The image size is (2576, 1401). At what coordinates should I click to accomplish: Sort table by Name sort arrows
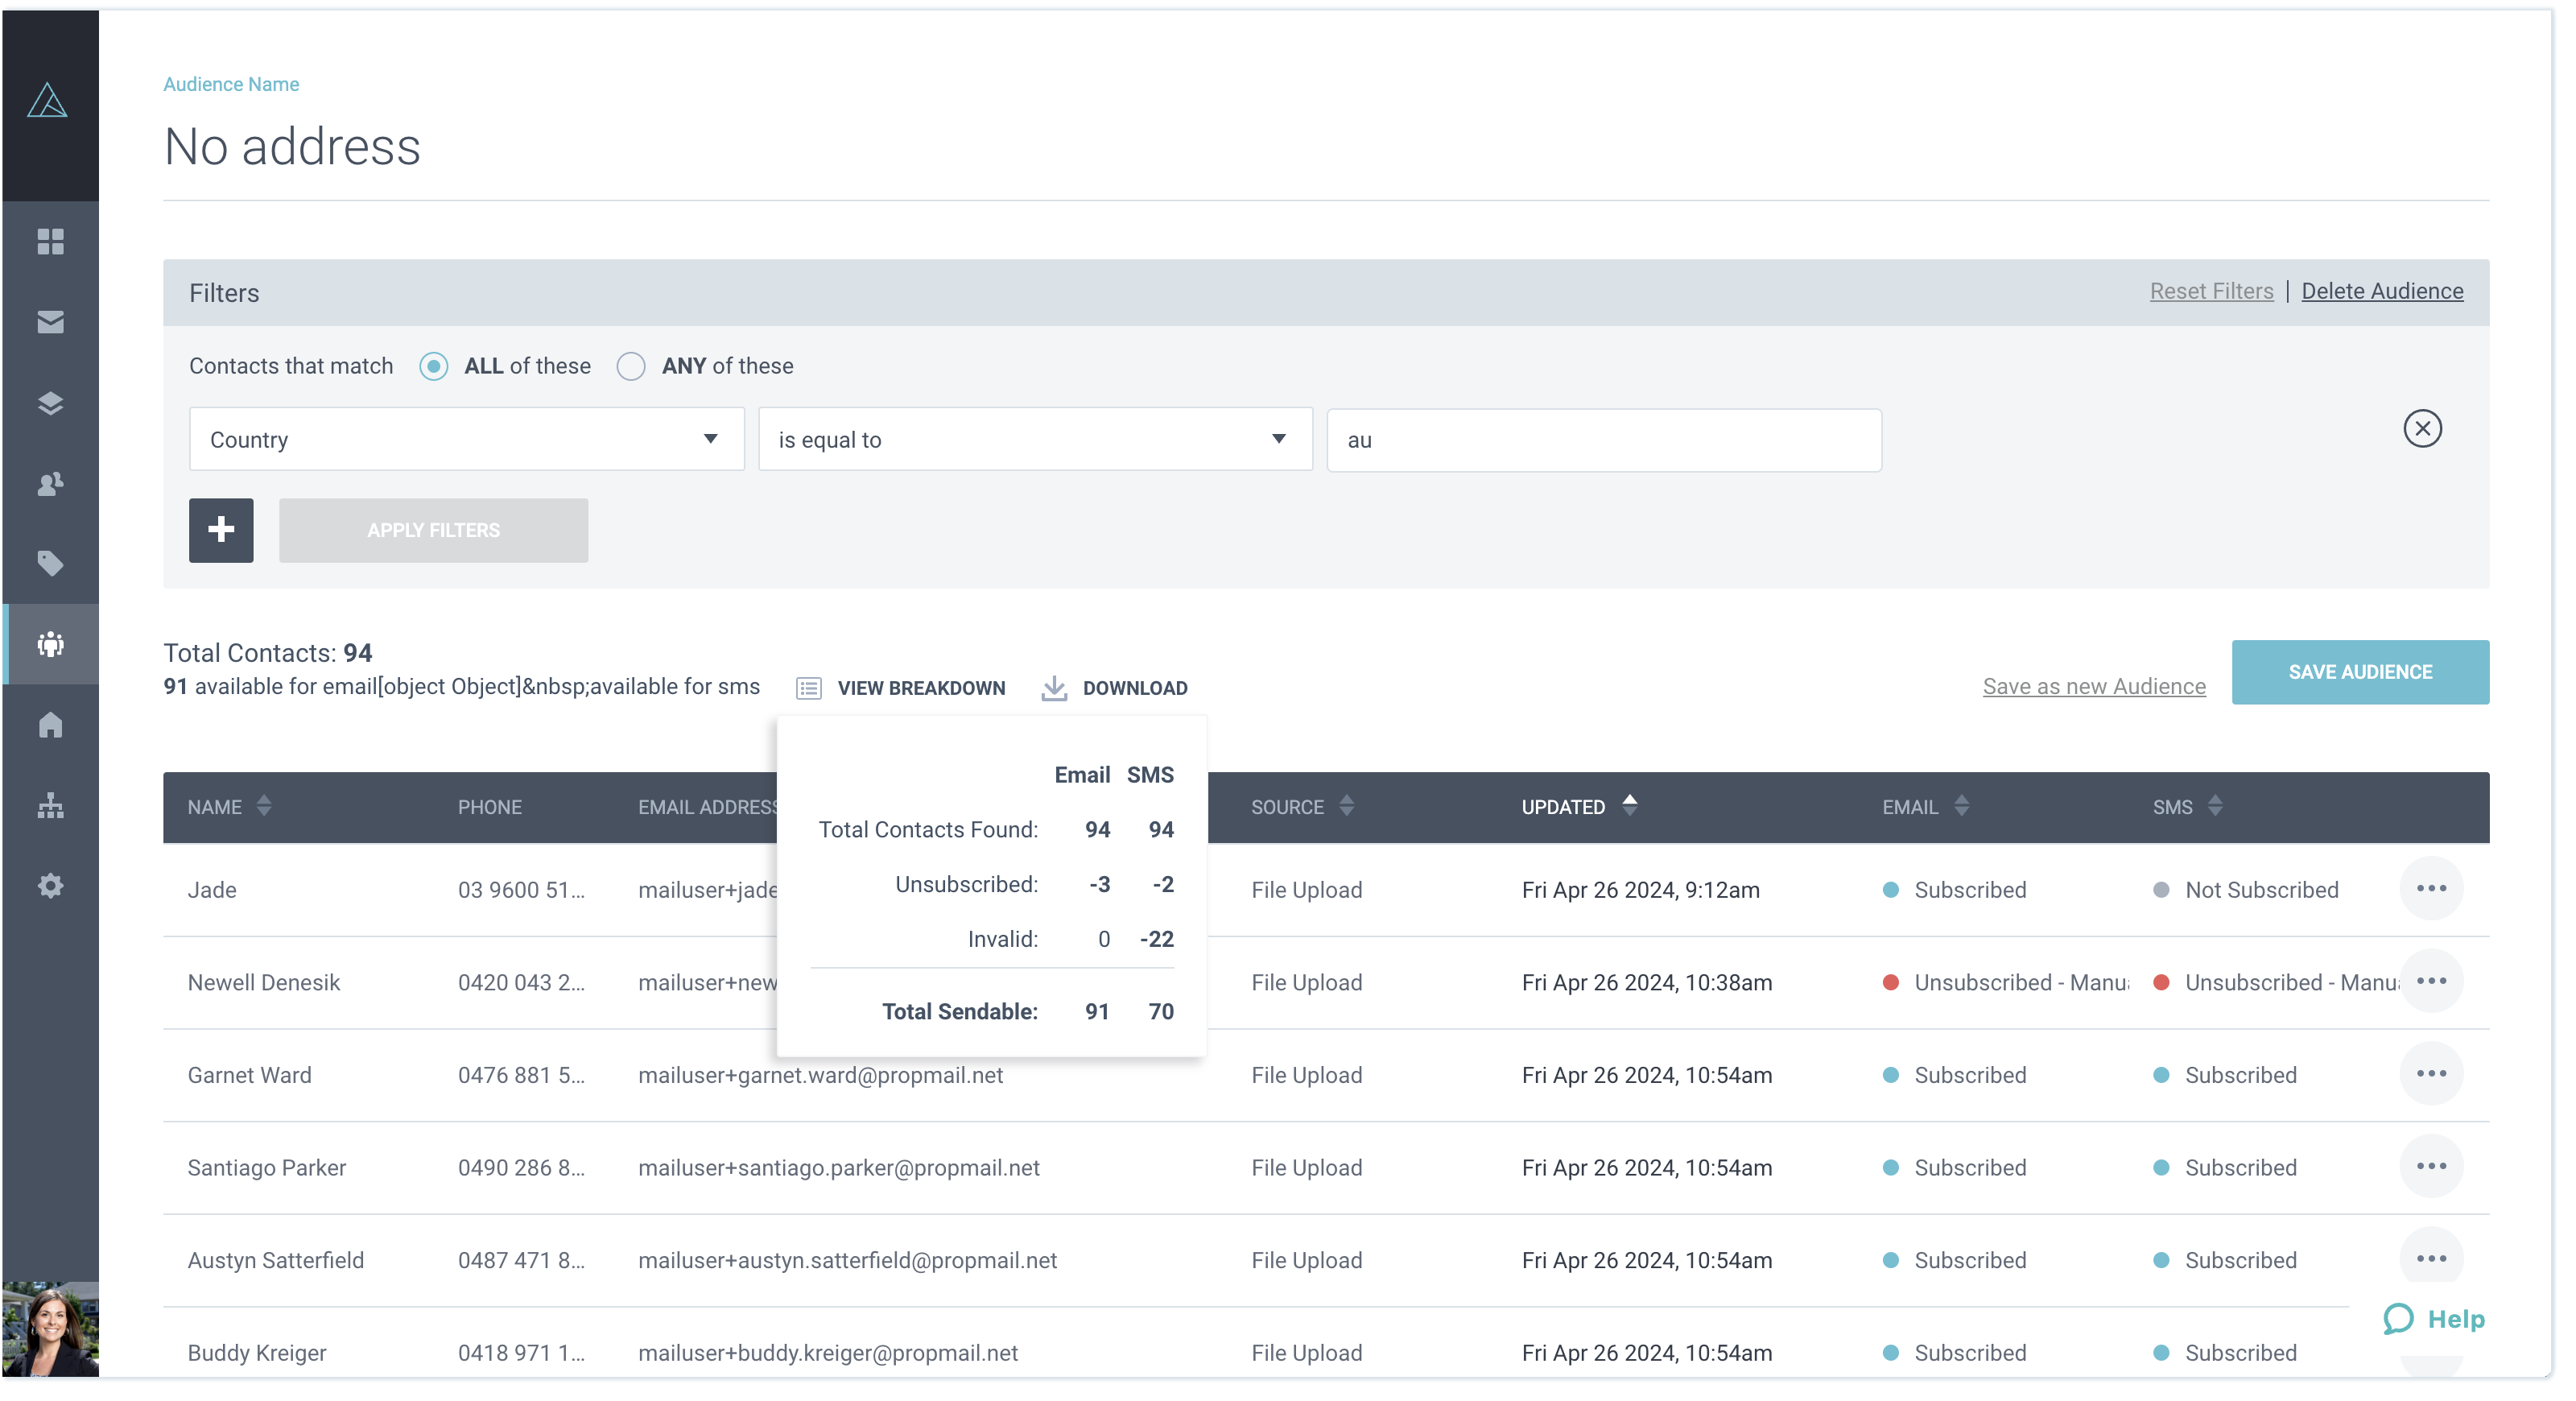point(264,806)
